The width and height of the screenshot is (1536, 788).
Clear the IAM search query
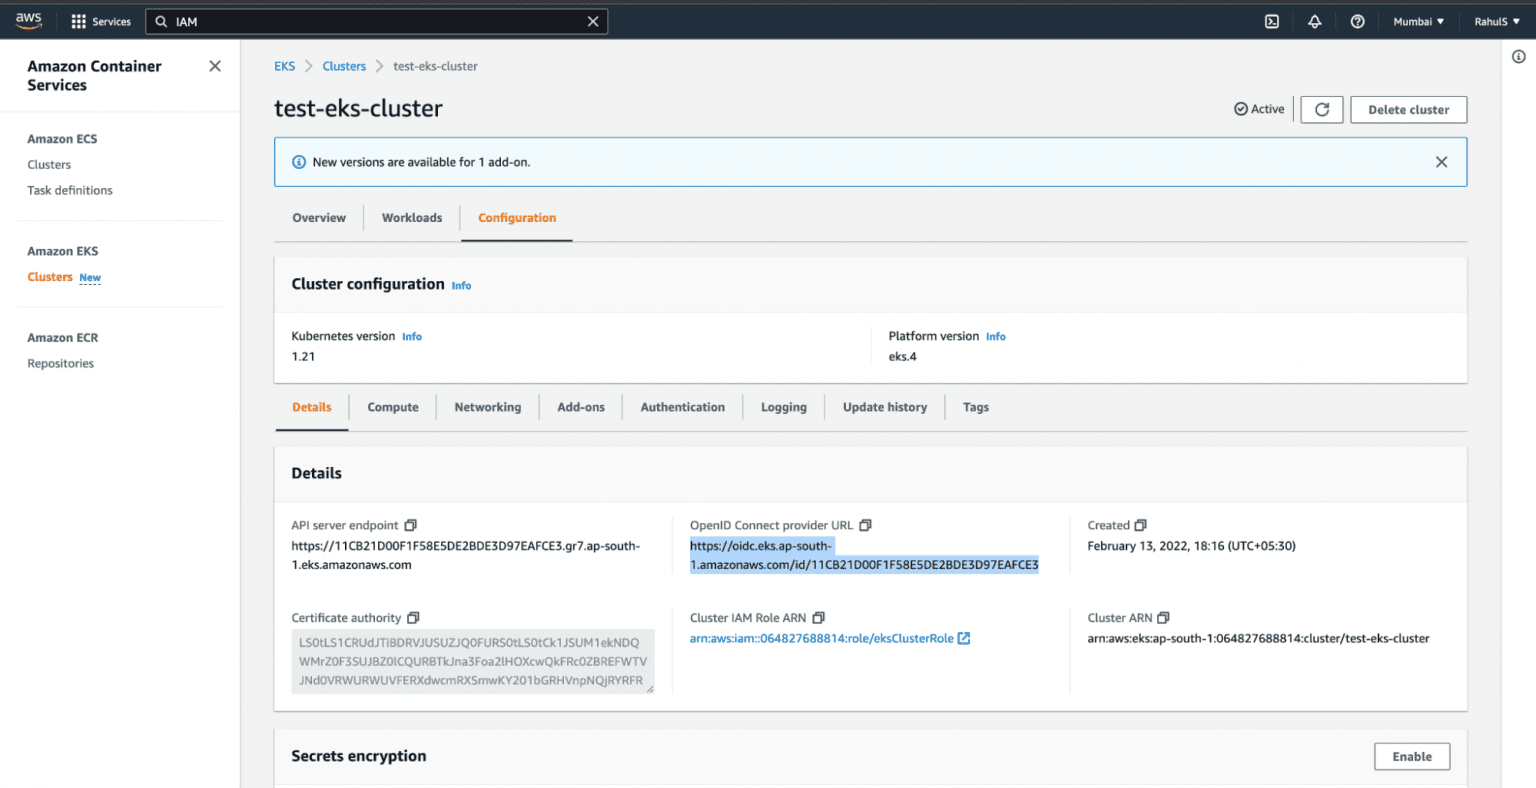pos(593,21)
